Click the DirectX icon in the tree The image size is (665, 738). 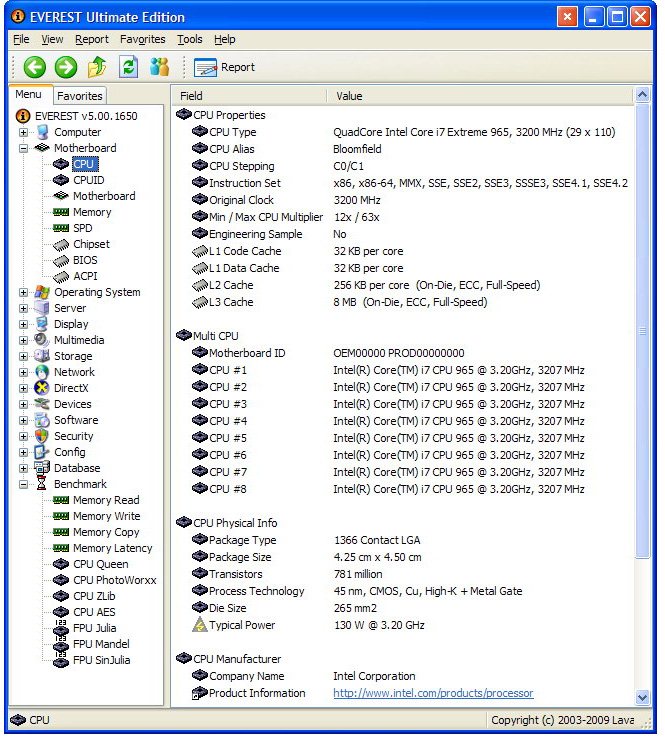[x=42, y=388]
